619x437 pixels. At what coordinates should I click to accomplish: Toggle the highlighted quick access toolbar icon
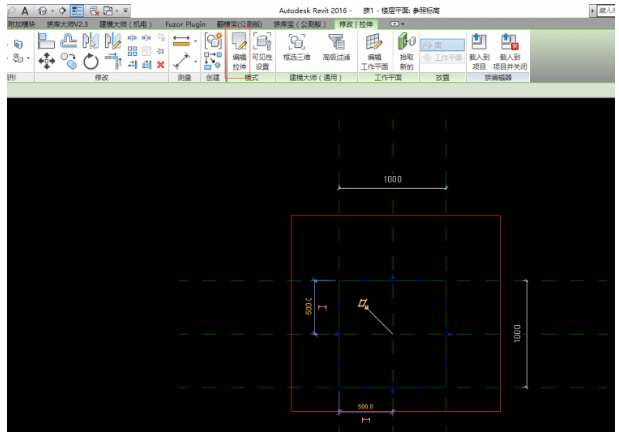click(76, 9)
